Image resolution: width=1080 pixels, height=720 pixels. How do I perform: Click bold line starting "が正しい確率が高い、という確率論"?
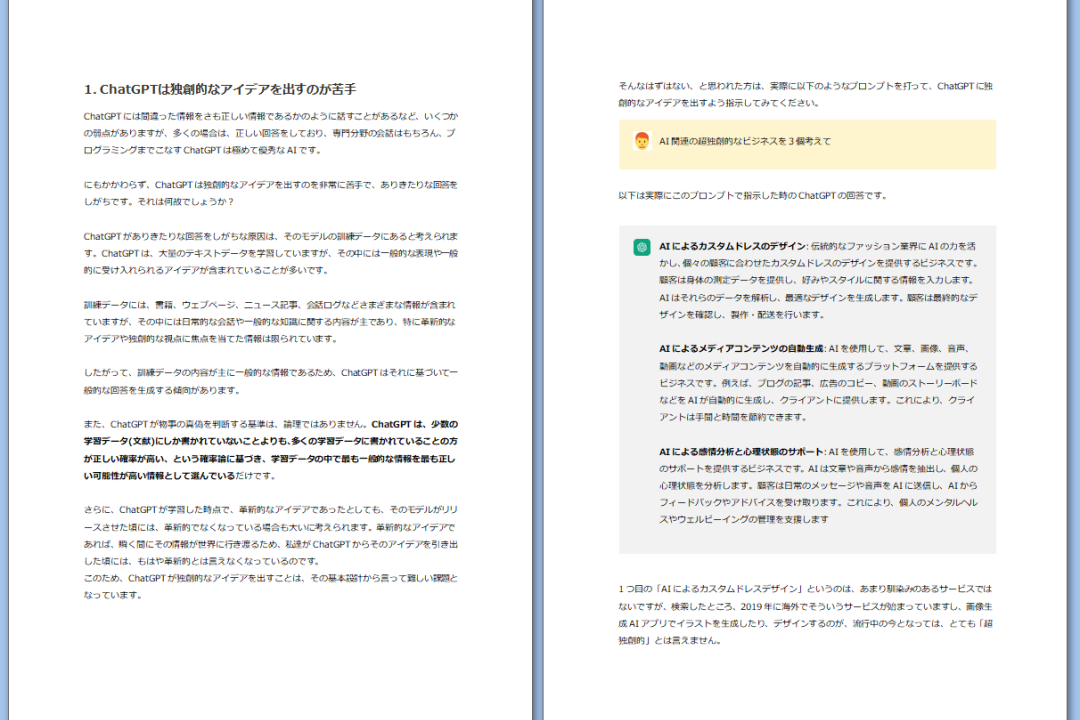[x=269, y=459]
